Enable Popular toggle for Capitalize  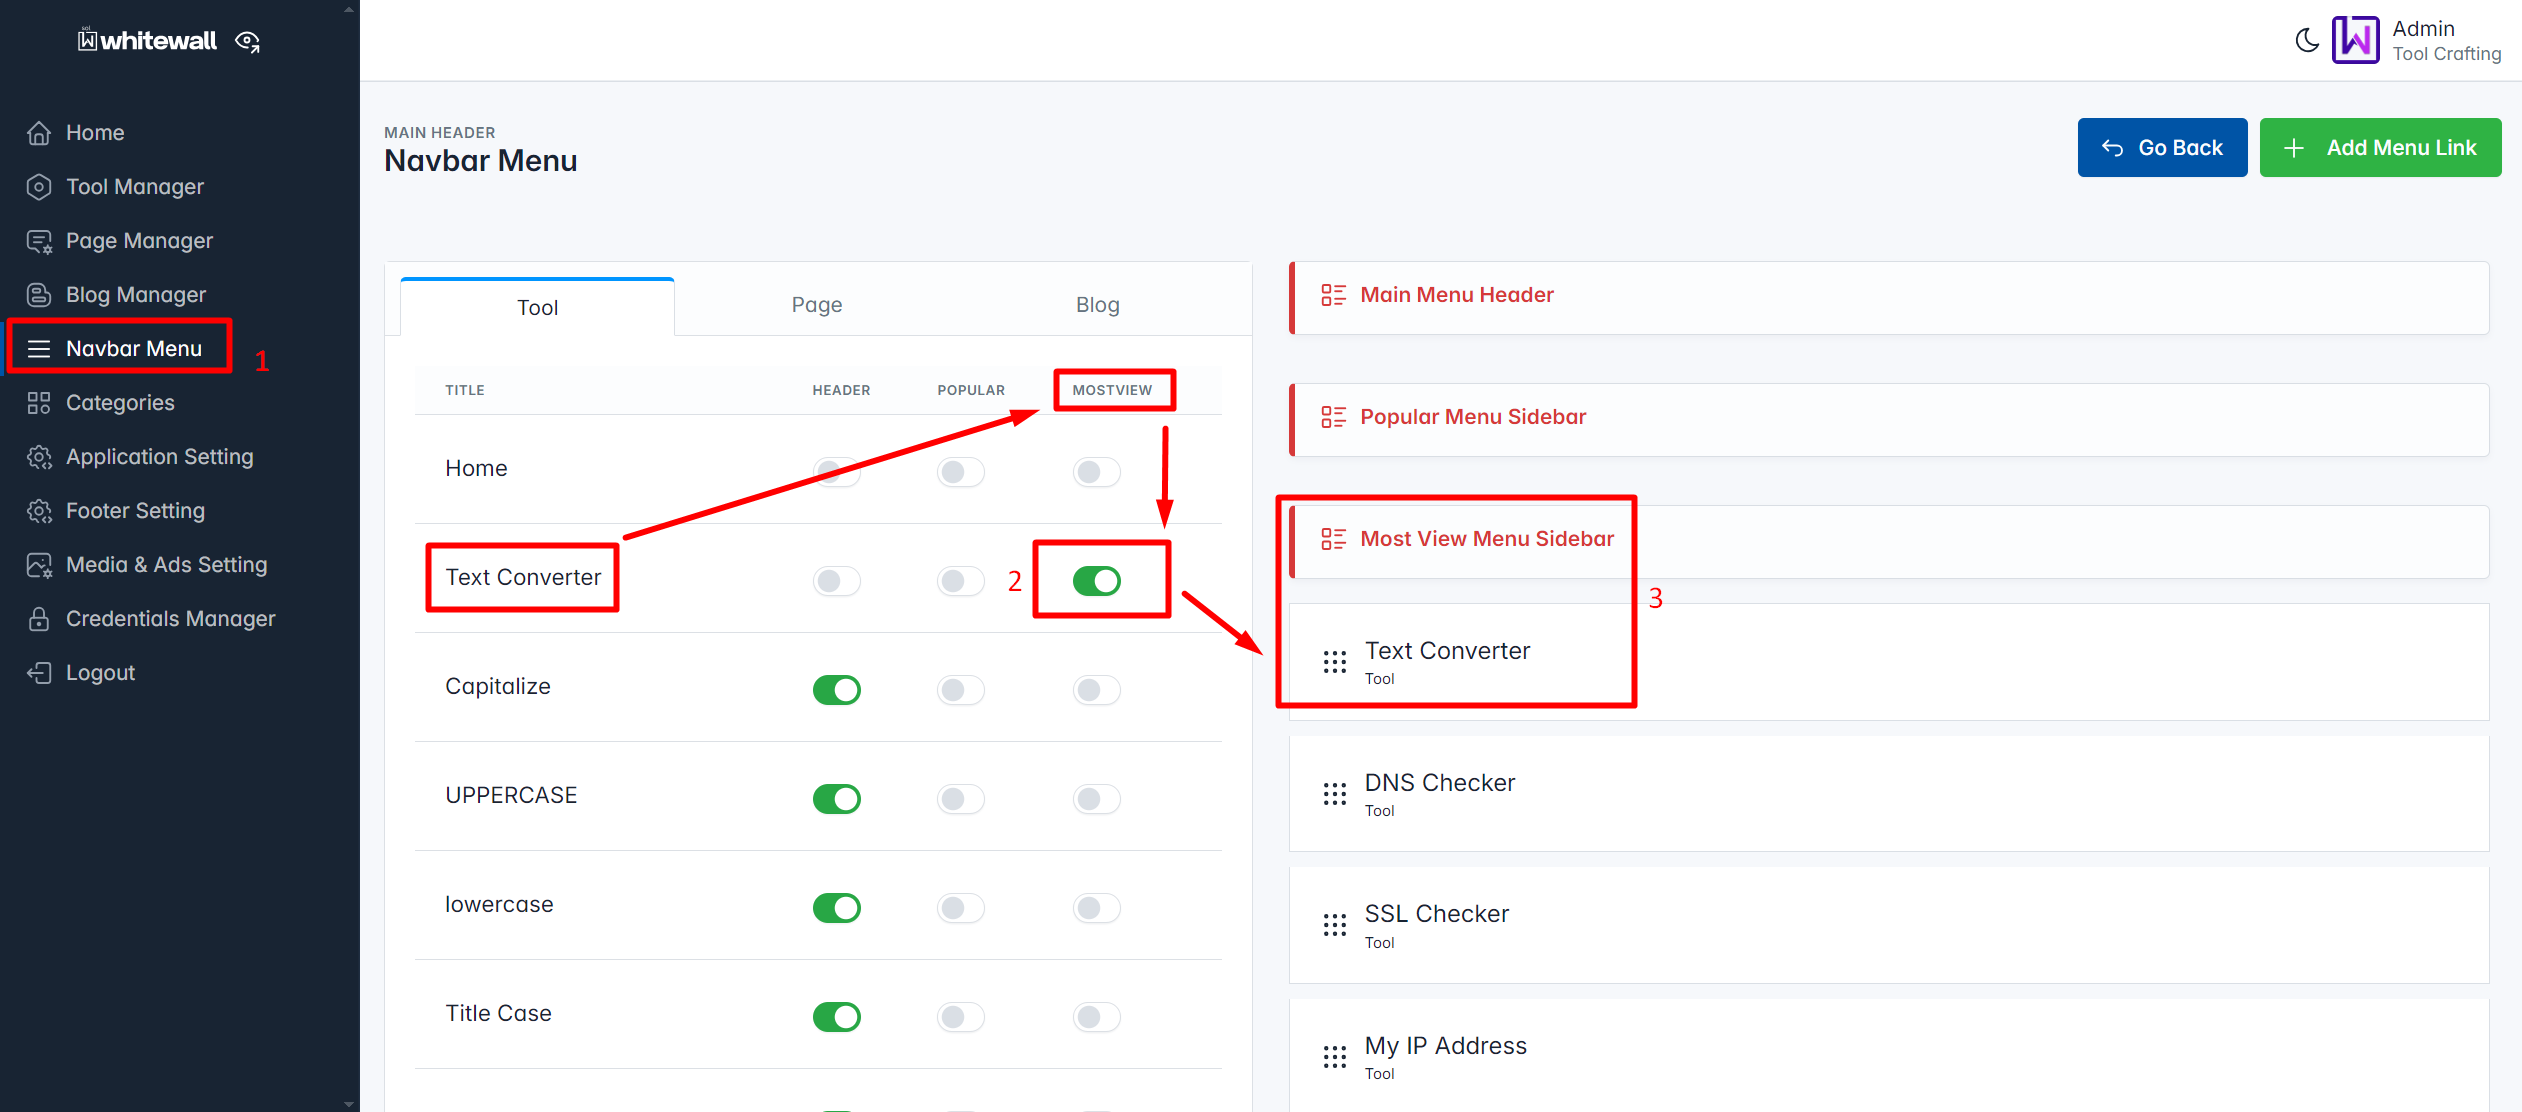[961, 690]
